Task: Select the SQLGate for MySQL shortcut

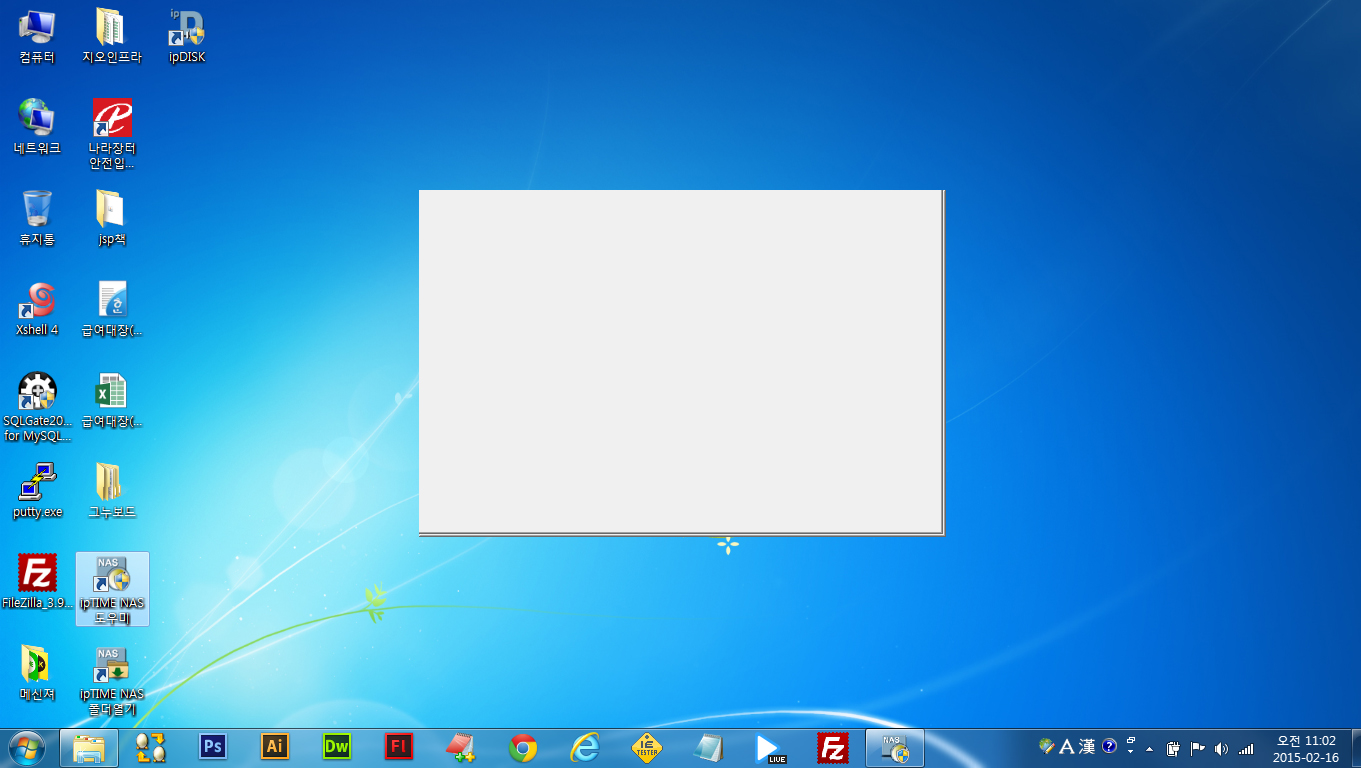Action: click(37, 407)
